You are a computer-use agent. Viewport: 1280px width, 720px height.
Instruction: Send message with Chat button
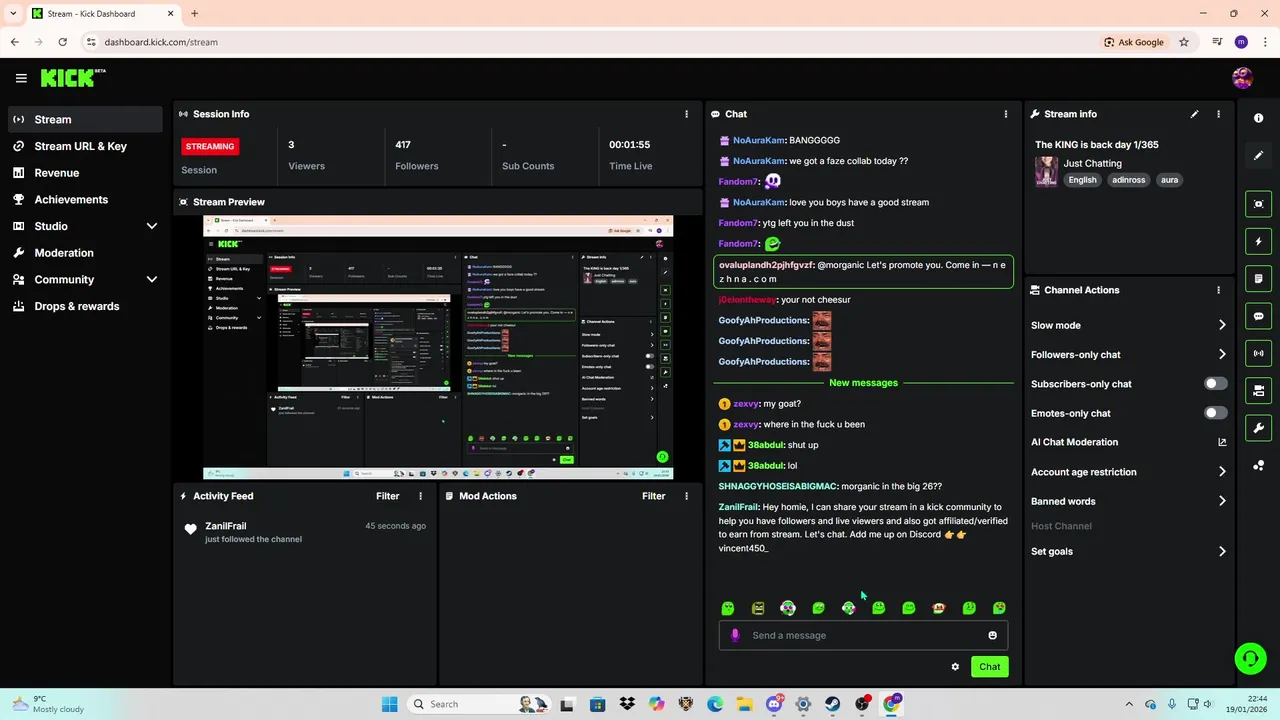pyautogui.click(x=989, y=667)
